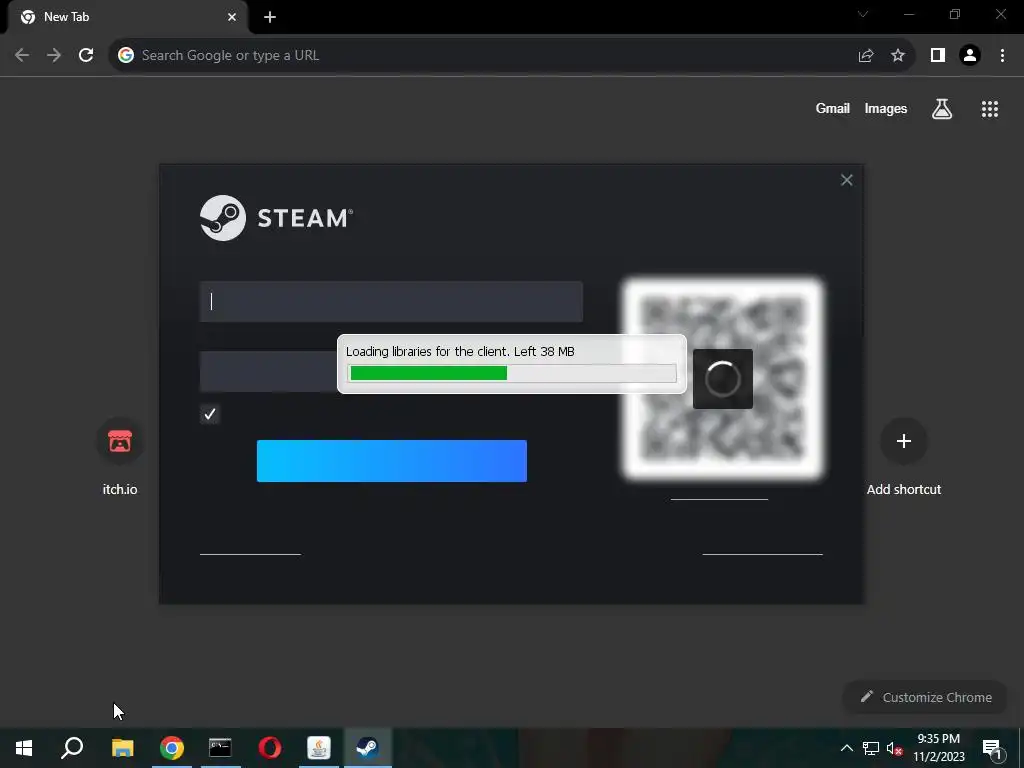Switch to Chrome in the taskbar
Viewport: 1024px width, 768px height.
pos(172,748)
